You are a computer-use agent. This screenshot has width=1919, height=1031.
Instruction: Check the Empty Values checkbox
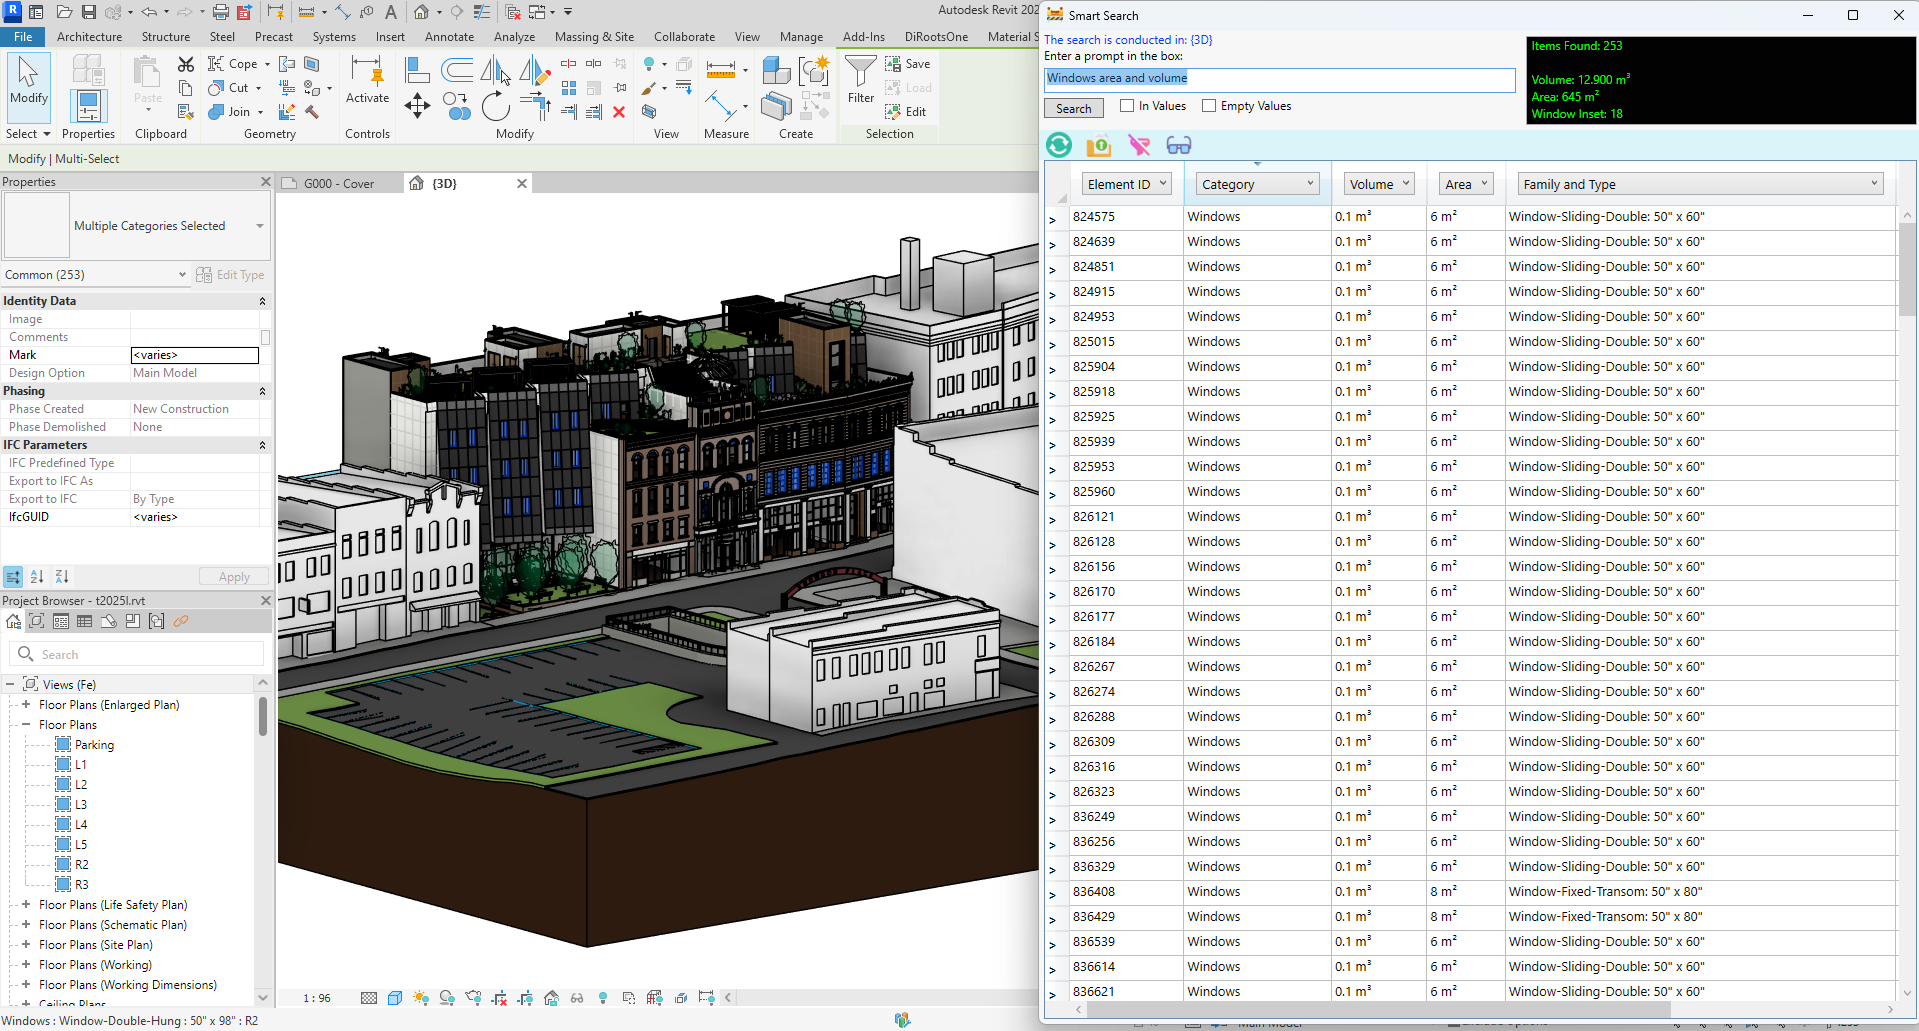point(1209,106)
